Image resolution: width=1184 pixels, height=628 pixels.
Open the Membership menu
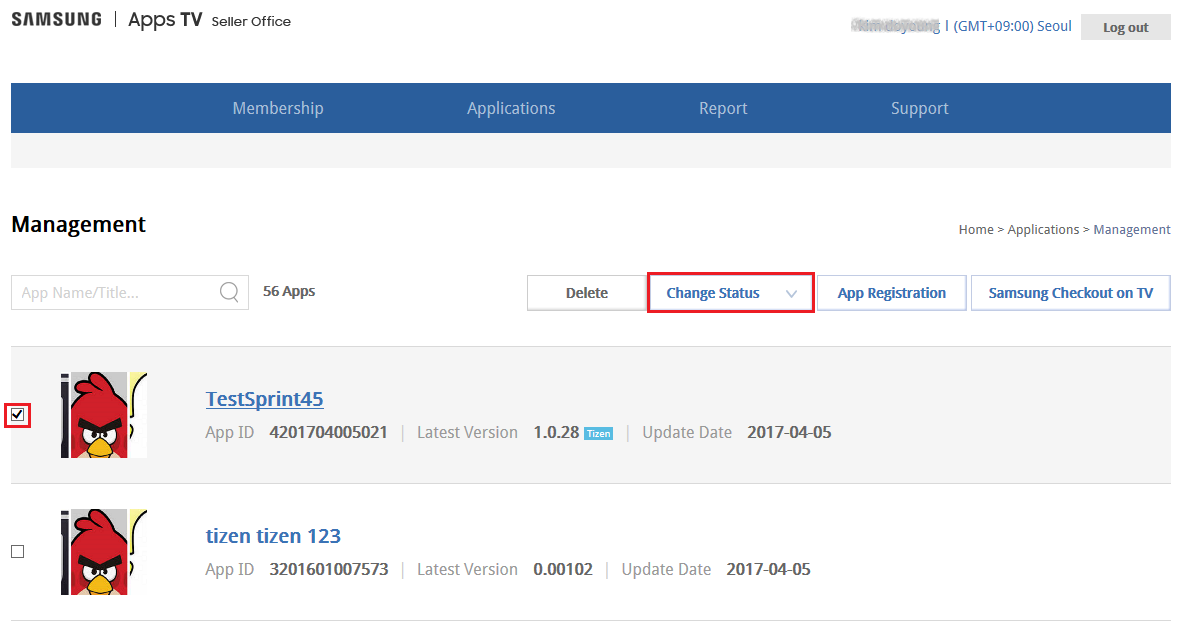pos(278,108)
